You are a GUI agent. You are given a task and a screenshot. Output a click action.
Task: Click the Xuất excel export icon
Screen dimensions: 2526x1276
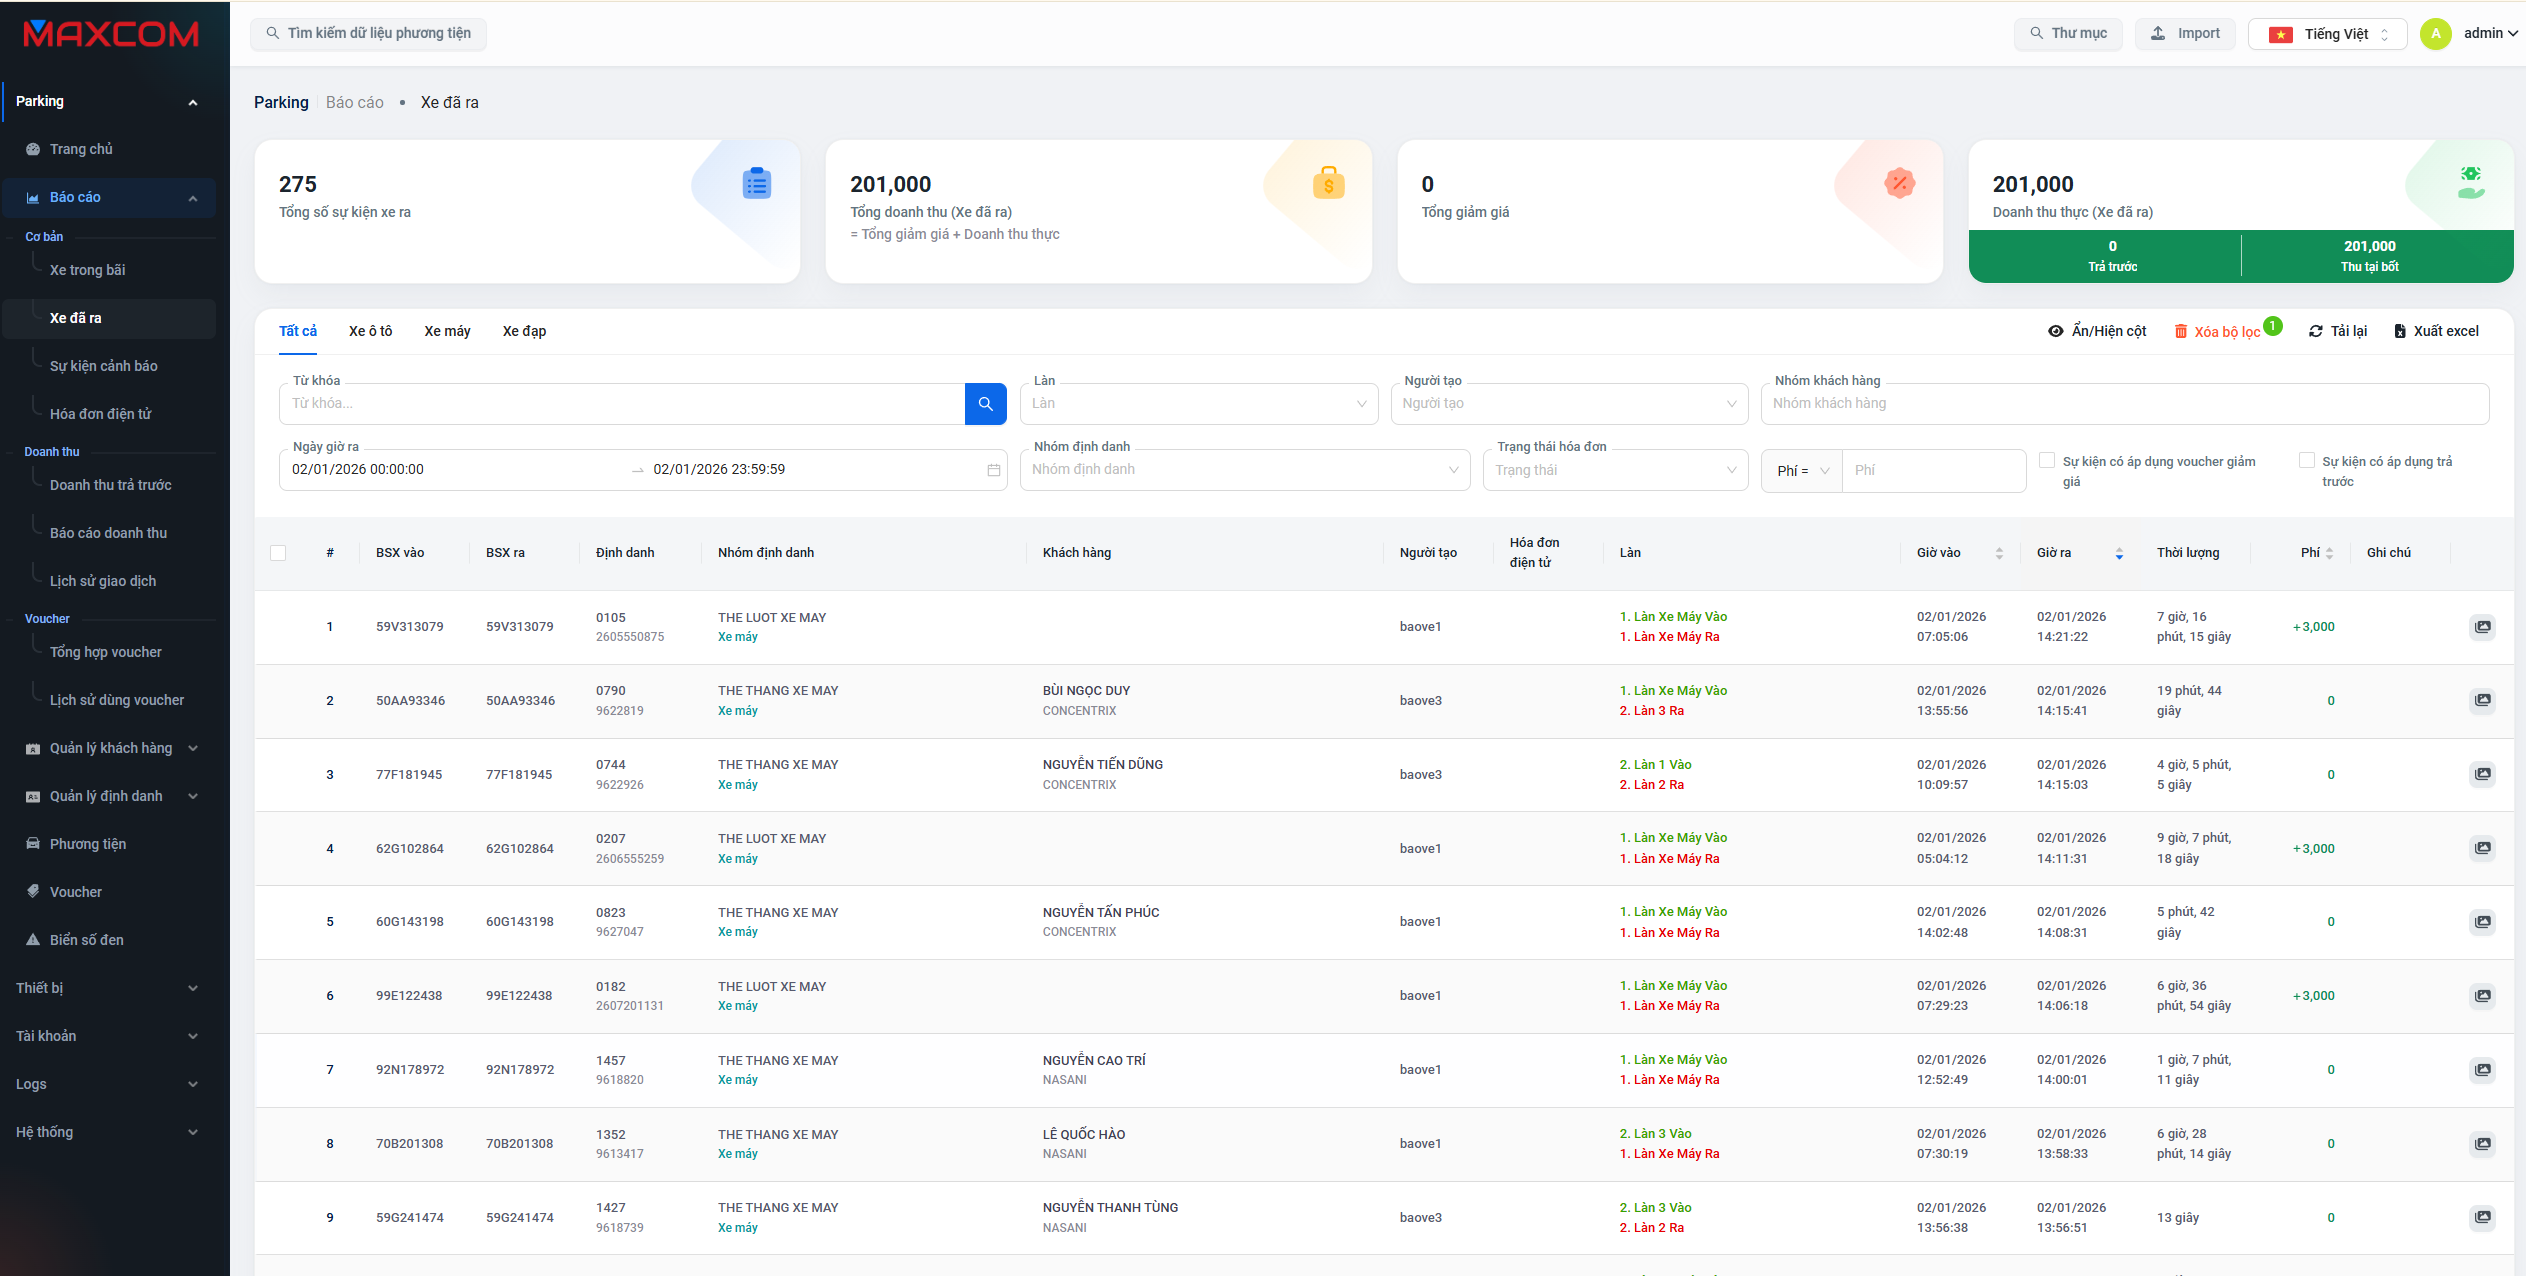(x=2399, y=332)
